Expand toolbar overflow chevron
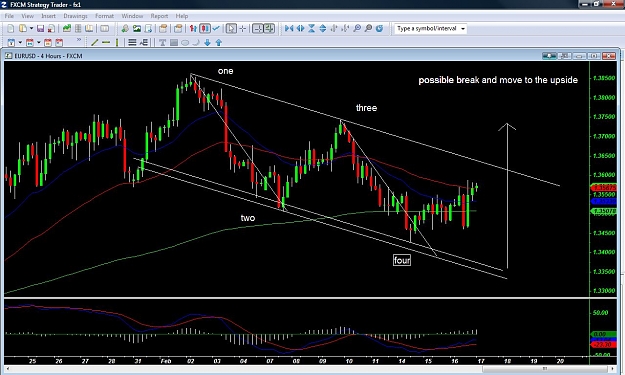625x375 pixels. point(79,40)
